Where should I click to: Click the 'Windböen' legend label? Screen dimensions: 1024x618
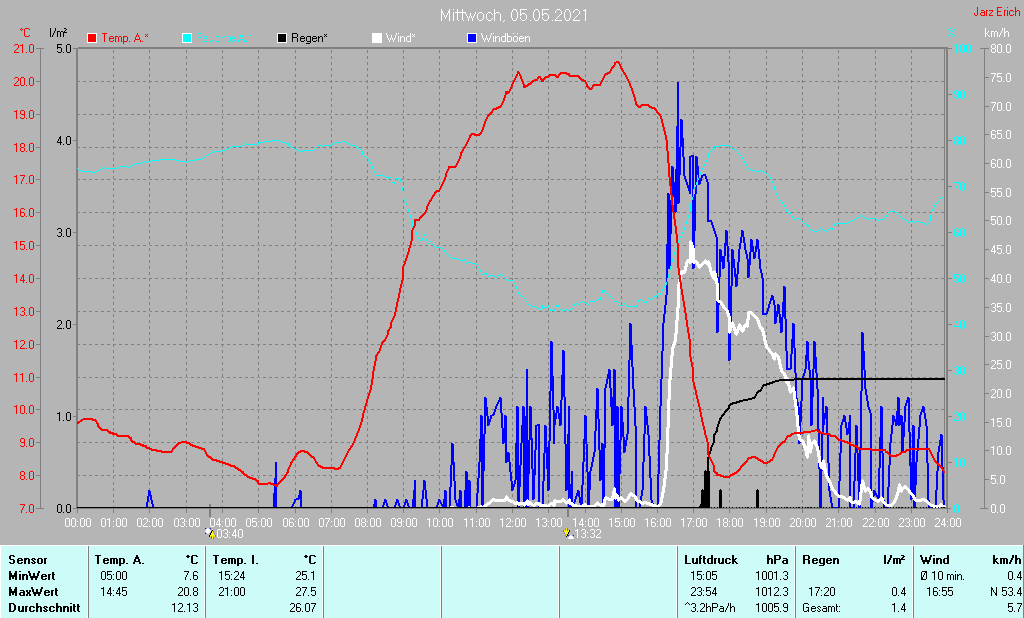point(505,39)
